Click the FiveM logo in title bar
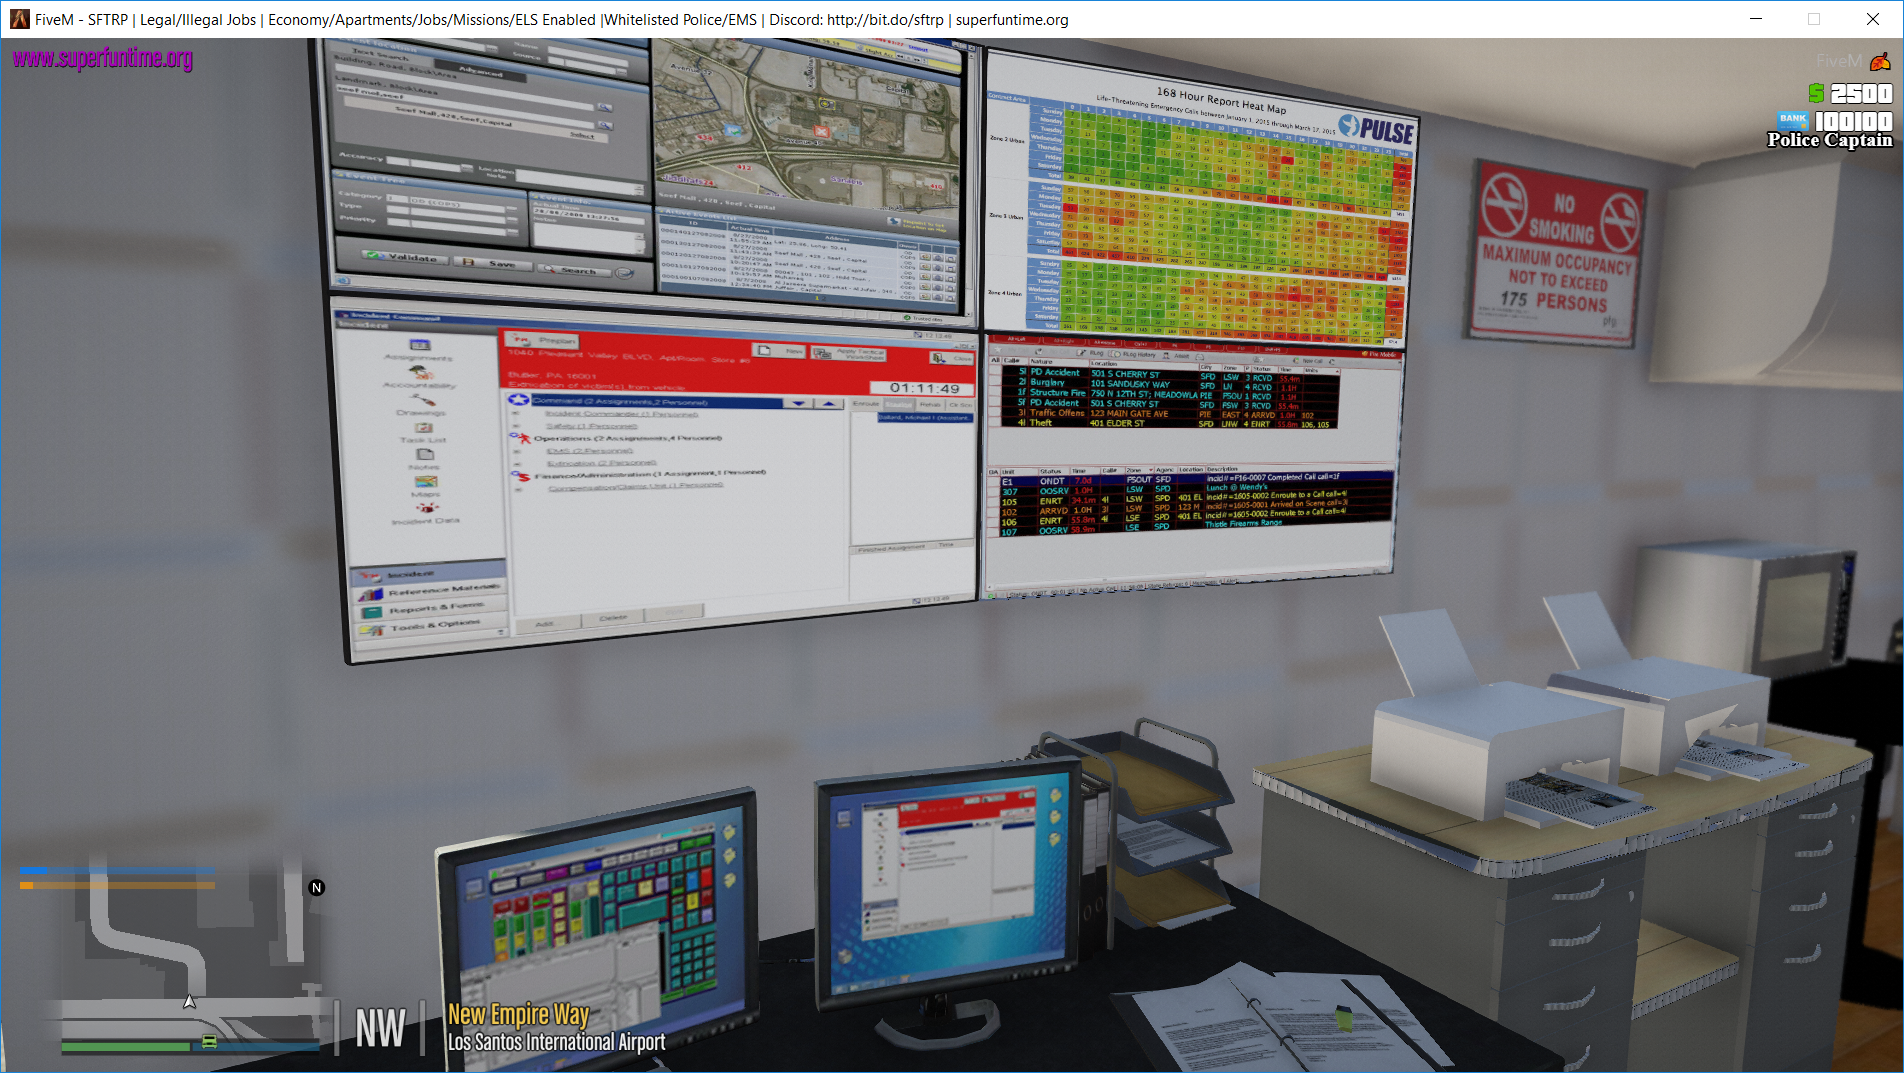This screenshot has height=1073, width=1904. click(19, 19)
